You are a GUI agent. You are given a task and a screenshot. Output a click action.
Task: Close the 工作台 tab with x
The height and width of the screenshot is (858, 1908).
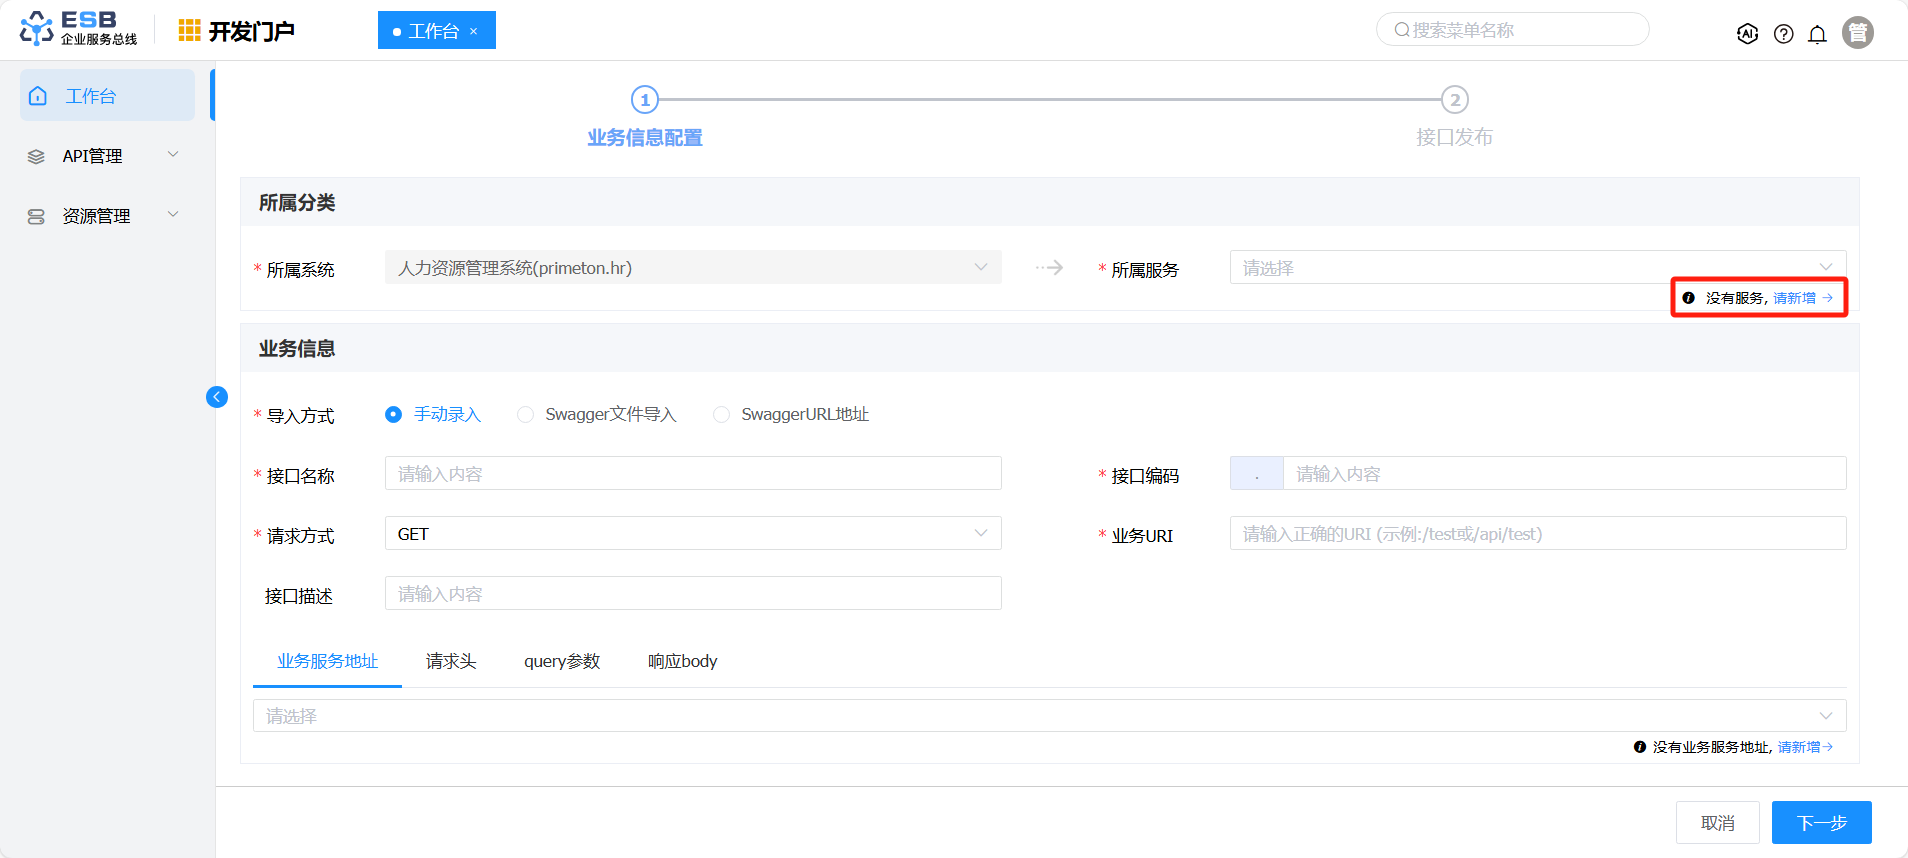(474, 32)
